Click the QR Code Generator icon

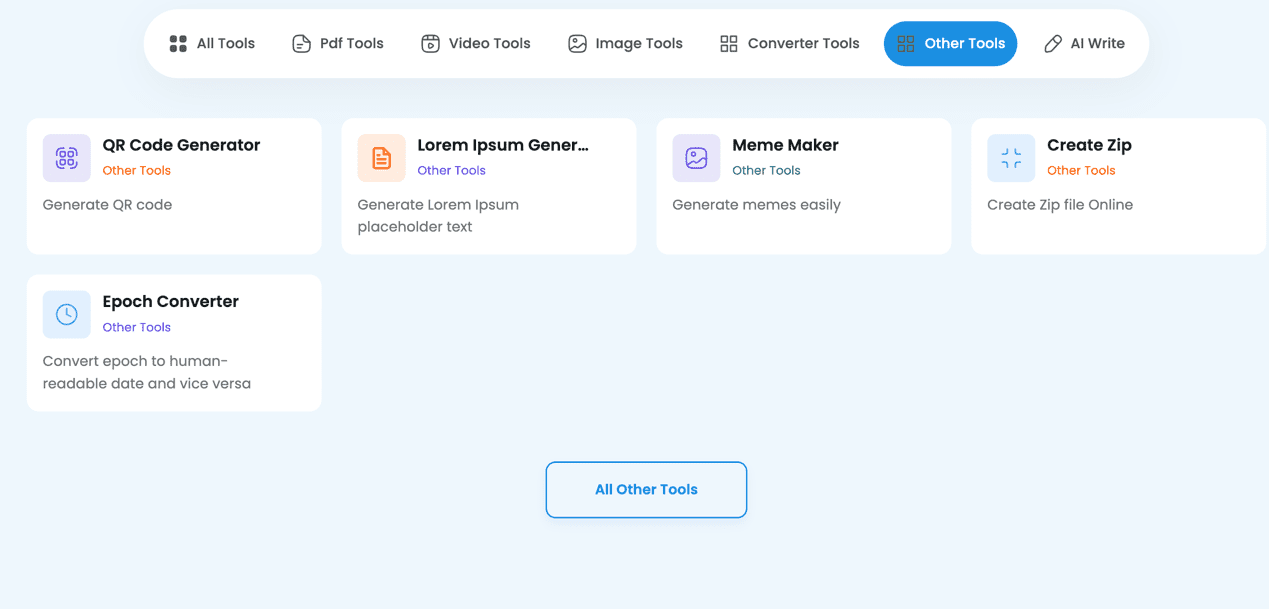tap(66, 157)
